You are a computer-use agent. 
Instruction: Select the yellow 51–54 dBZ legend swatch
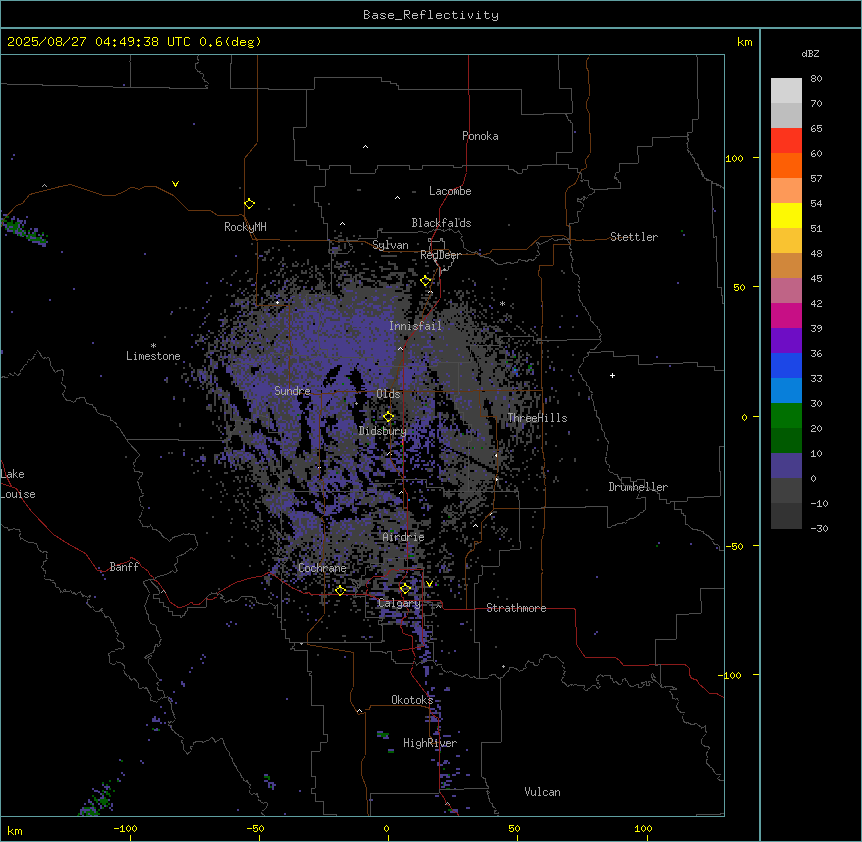coord(786,215)
